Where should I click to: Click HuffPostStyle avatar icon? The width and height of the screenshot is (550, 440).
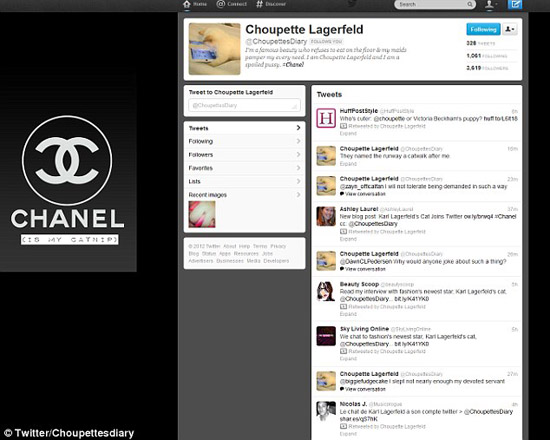tap(326, 118)
